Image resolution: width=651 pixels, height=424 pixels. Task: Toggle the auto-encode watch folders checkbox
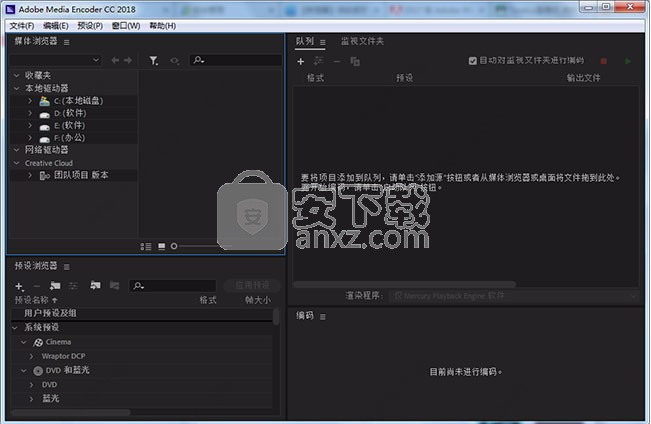click(x=472, y=61)
